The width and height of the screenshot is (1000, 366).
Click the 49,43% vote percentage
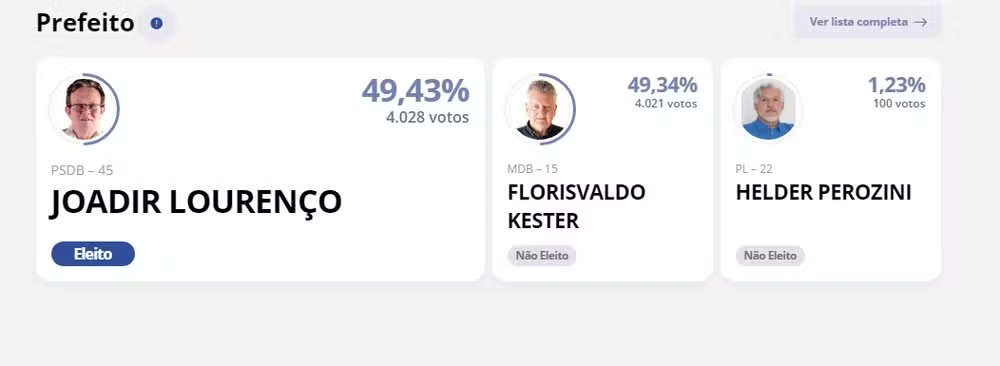pyautogui.click(x=416, y=91)
